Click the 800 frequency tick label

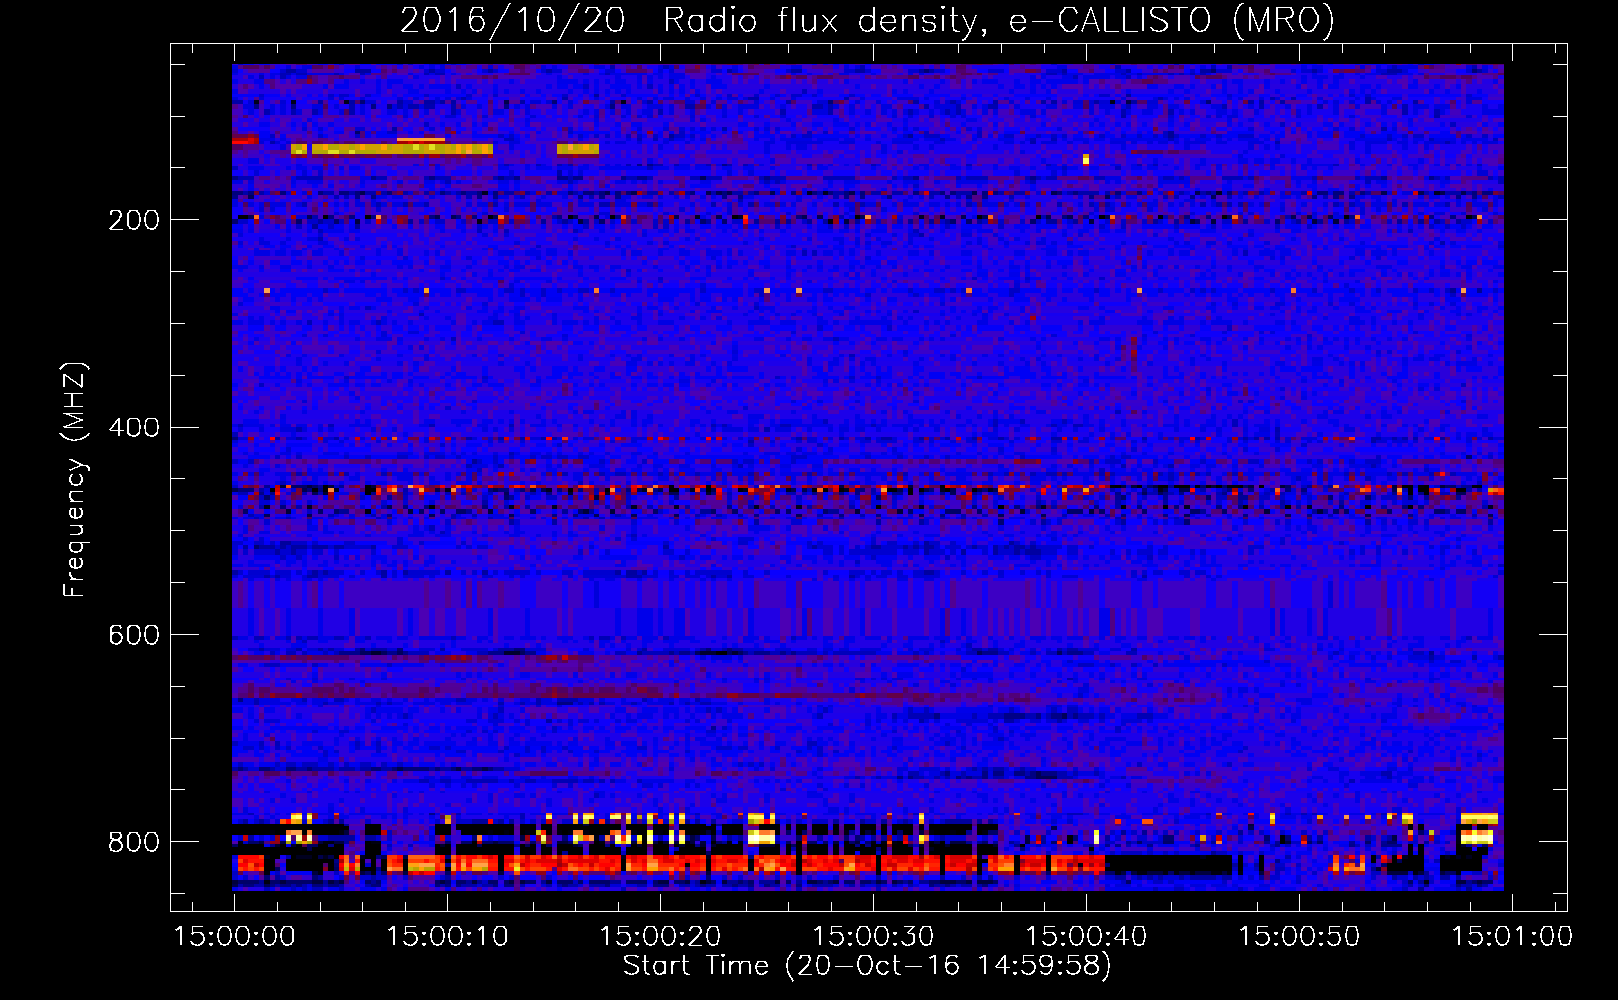134,843
